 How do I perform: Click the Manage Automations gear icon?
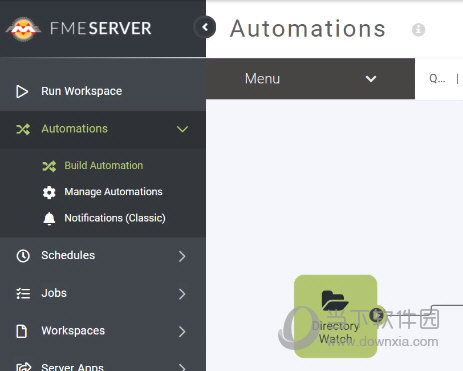49,192
